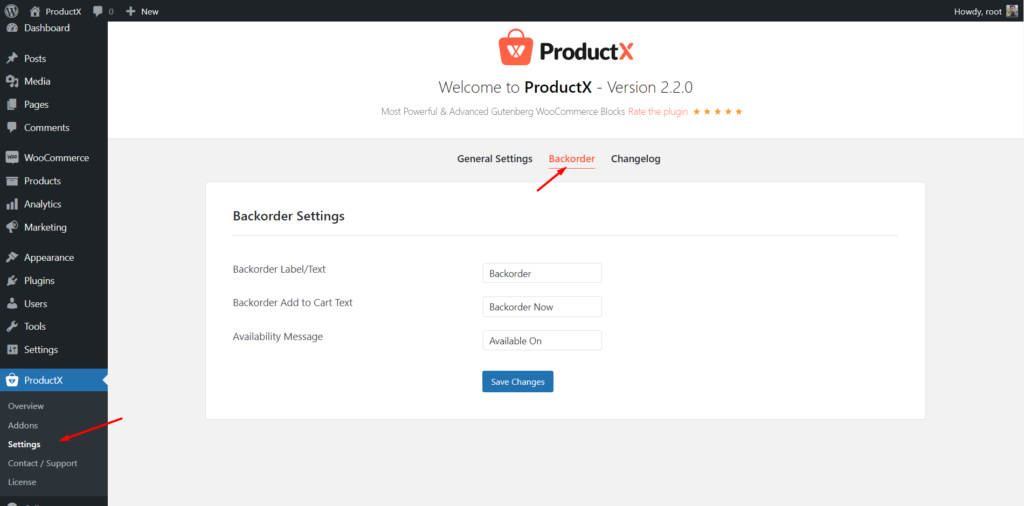
Task: Click the Tools wrench icon
Action: pyautogui.click(x=12, y=326)
